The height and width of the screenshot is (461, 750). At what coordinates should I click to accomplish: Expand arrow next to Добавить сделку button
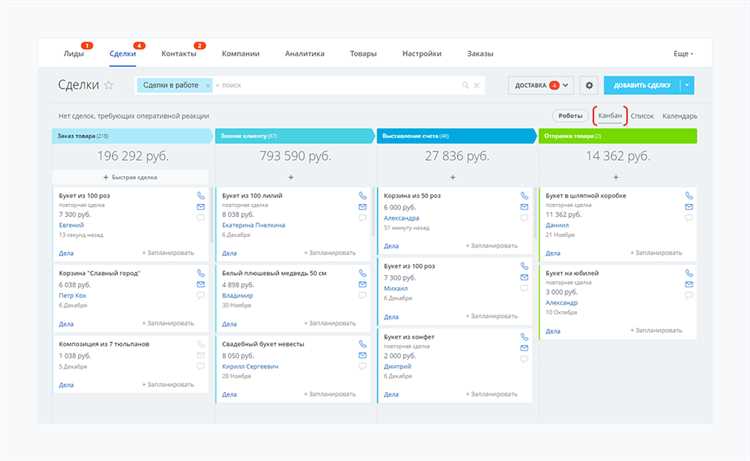(x=687, y=85)
